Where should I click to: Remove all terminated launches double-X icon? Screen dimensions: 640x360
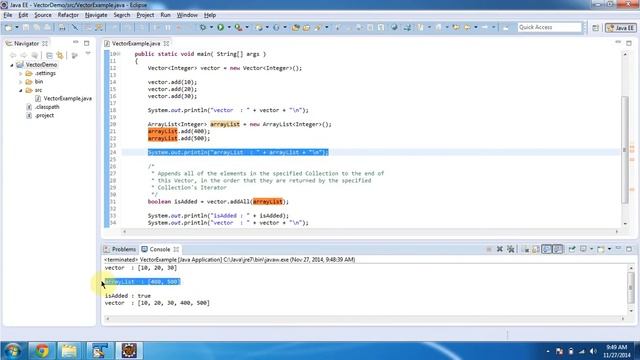click(510, 249)
